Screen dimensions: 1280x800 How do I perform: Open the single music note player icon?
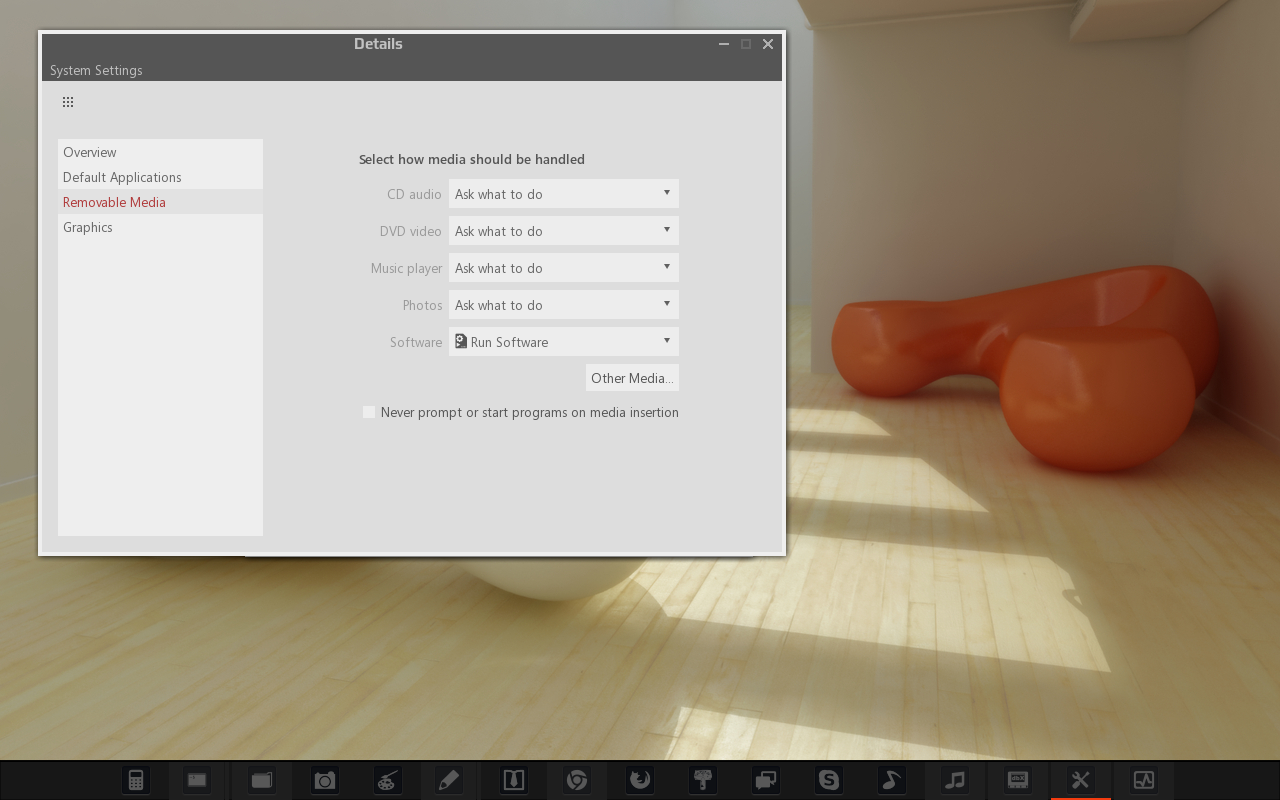tap(891, 780)
